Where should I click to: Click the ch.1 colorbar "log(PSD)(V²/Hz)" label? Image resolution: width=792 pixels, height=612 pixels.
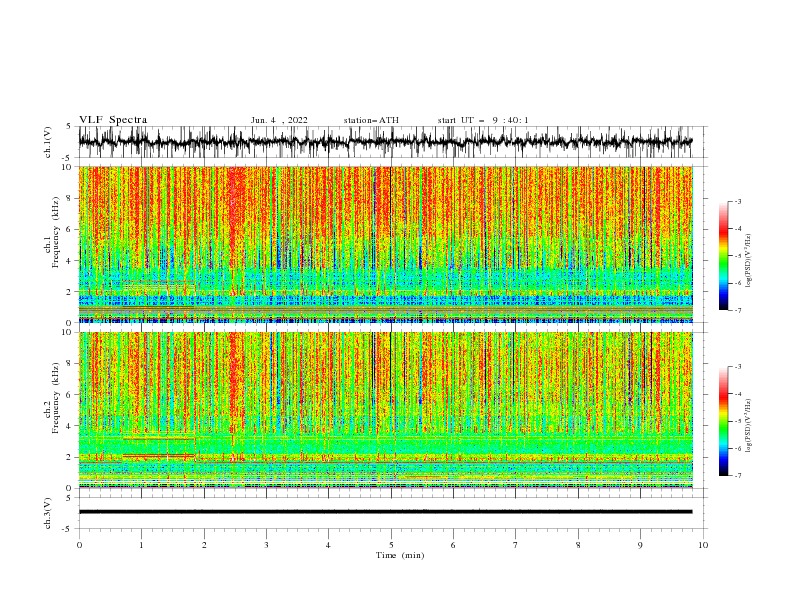tap(748, 261)
